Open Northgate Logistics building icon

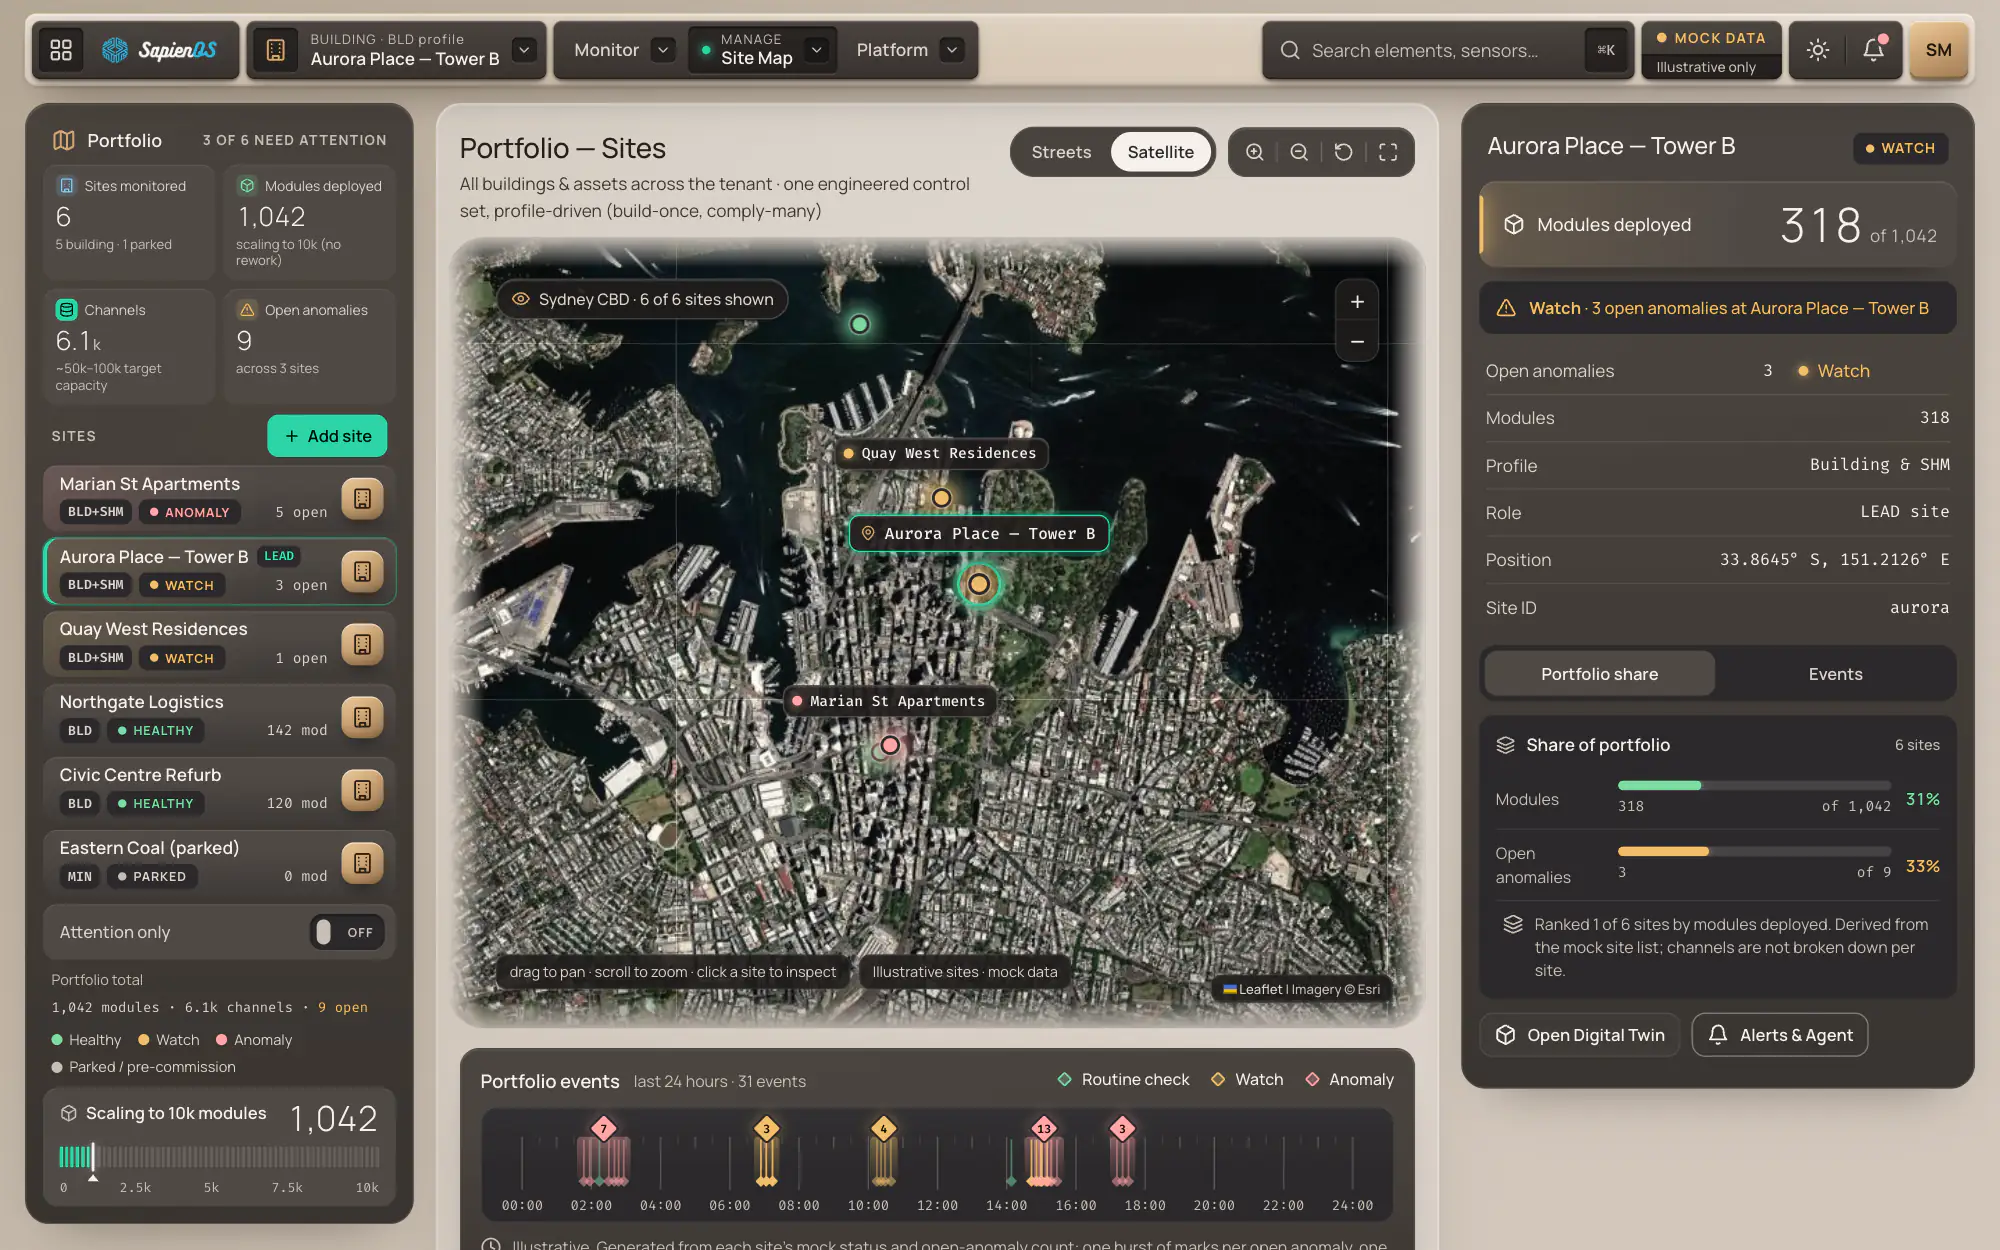[x=362, y=717]
